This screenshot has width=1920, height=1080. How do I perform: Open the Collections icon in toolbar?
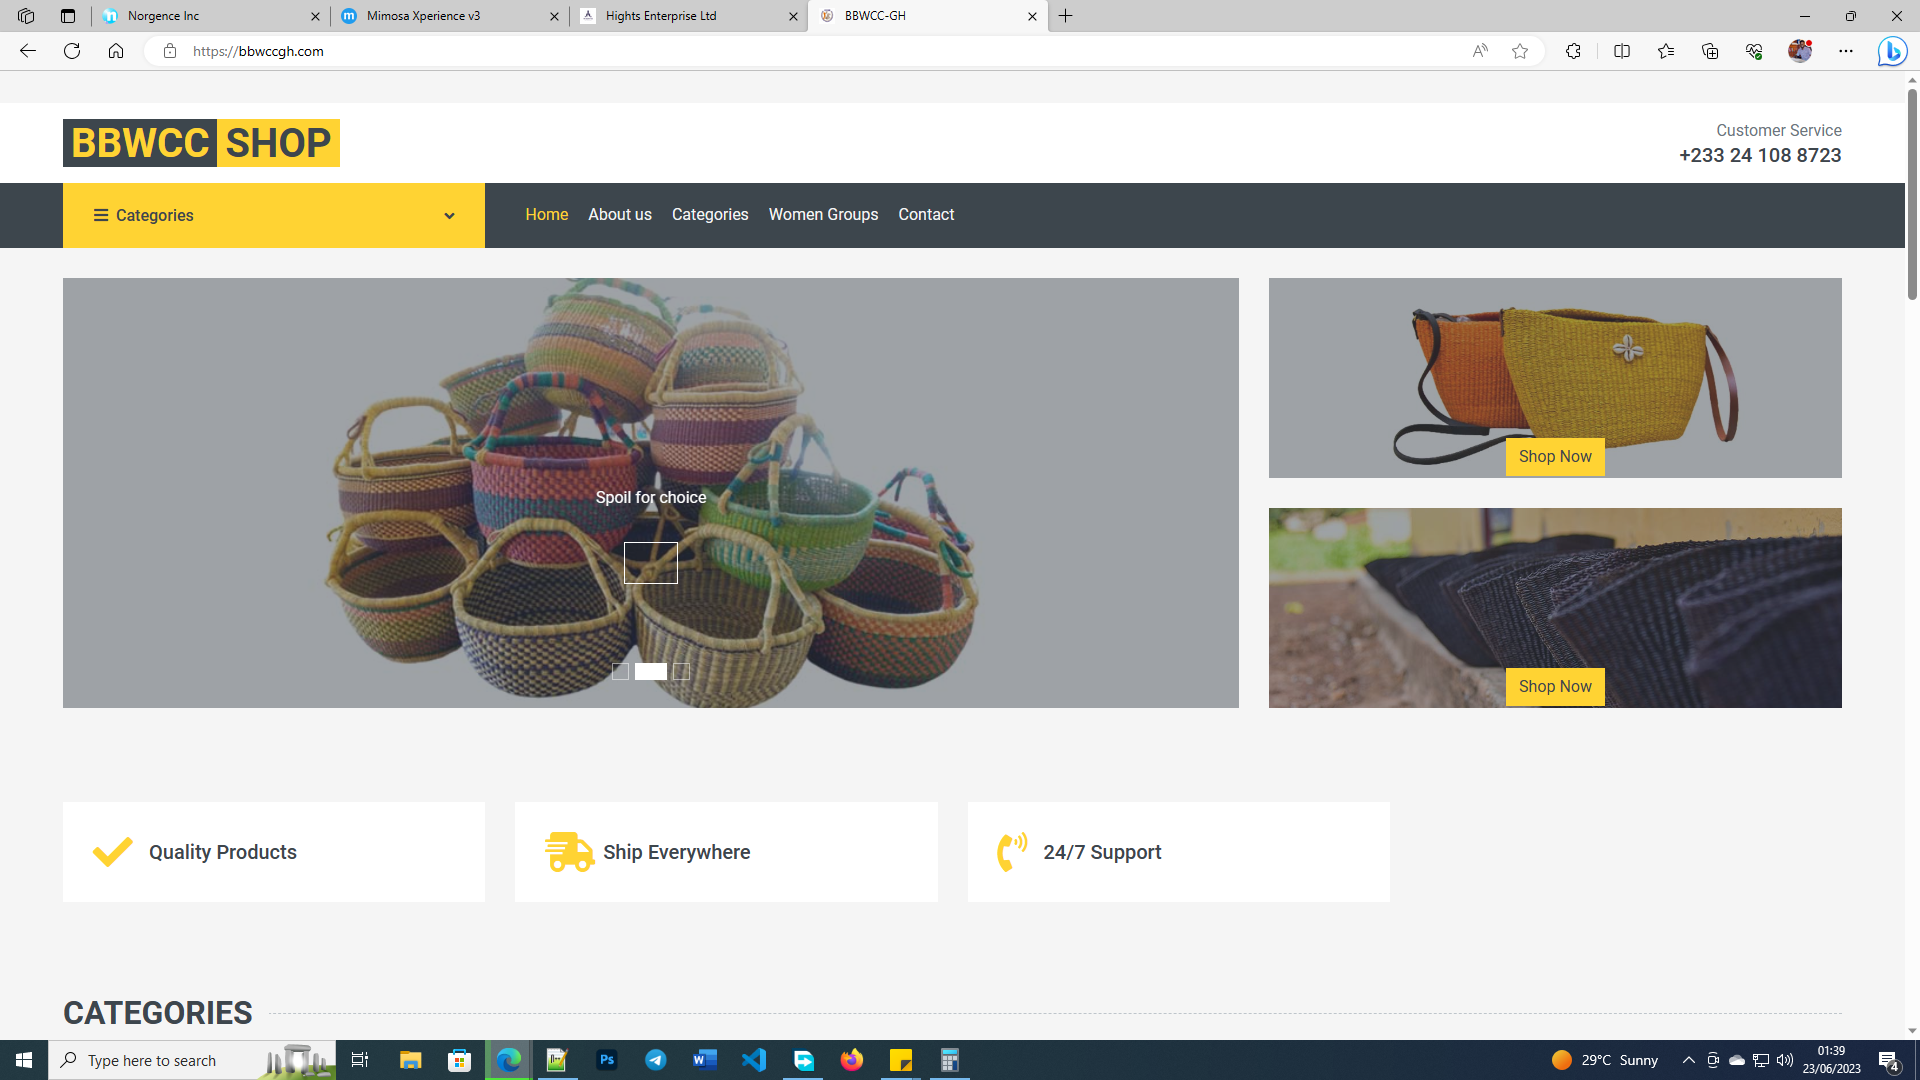(1710, 51)
